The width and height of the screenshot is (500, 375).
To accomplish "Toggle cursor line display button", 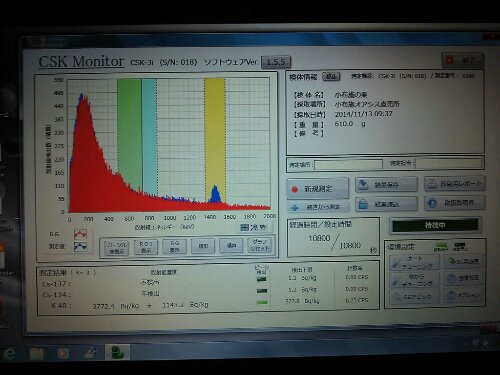I will pos(116,248).
